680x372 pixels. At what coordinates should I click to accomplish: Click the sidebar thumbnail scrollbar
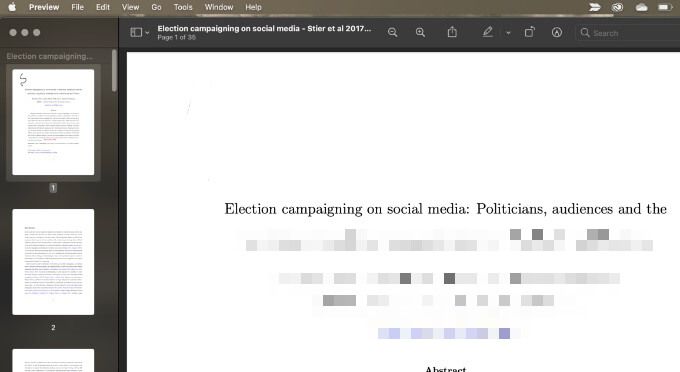tap(114, 70)
